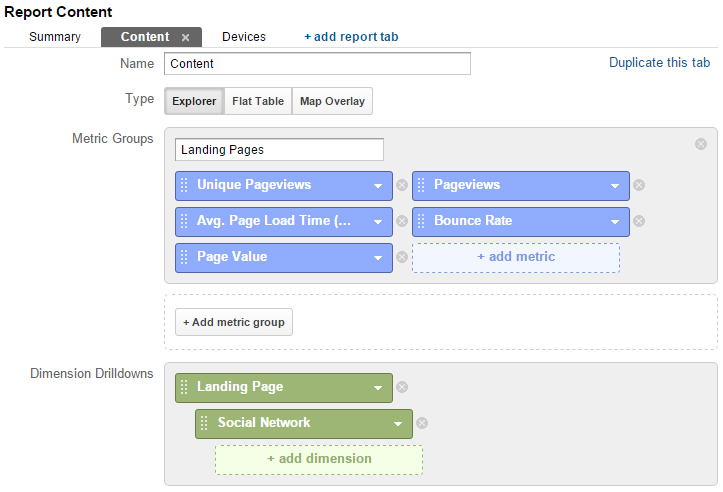Remove the Landing Page dimension
Image resolution: width=723 pixels, height=492 pixels.
pyautogui.click(x=402, y=387)
